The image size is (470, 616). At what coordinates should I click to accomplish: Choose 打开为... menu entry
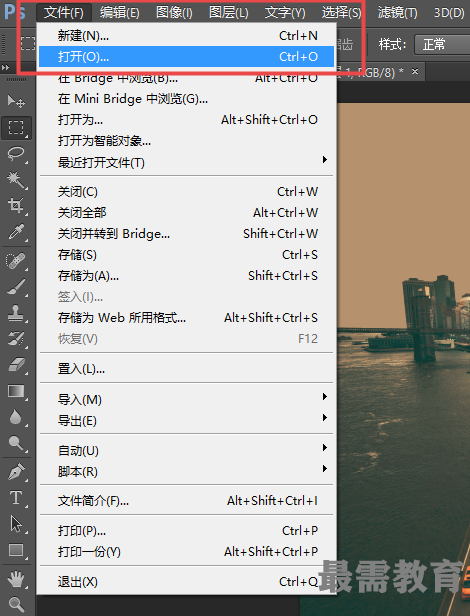(185, 119)
